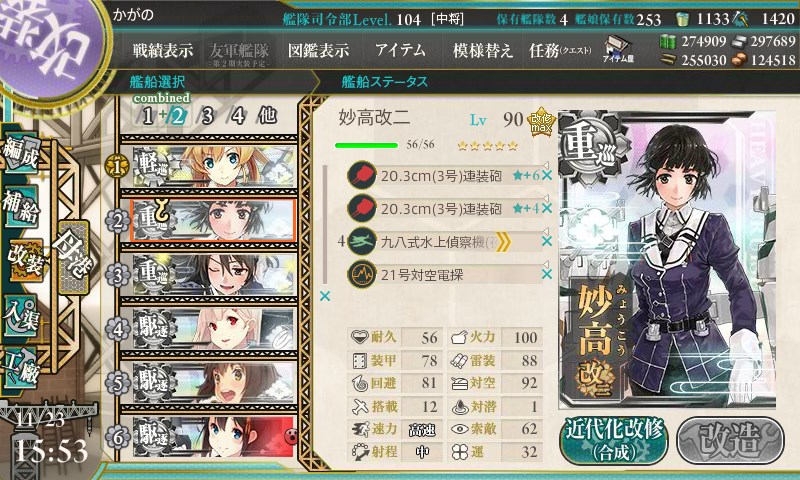Remove the 九八式水上偵察機 with its X
Image resolution: width=800 pixels, height=480 pixels.
(546, 241)
